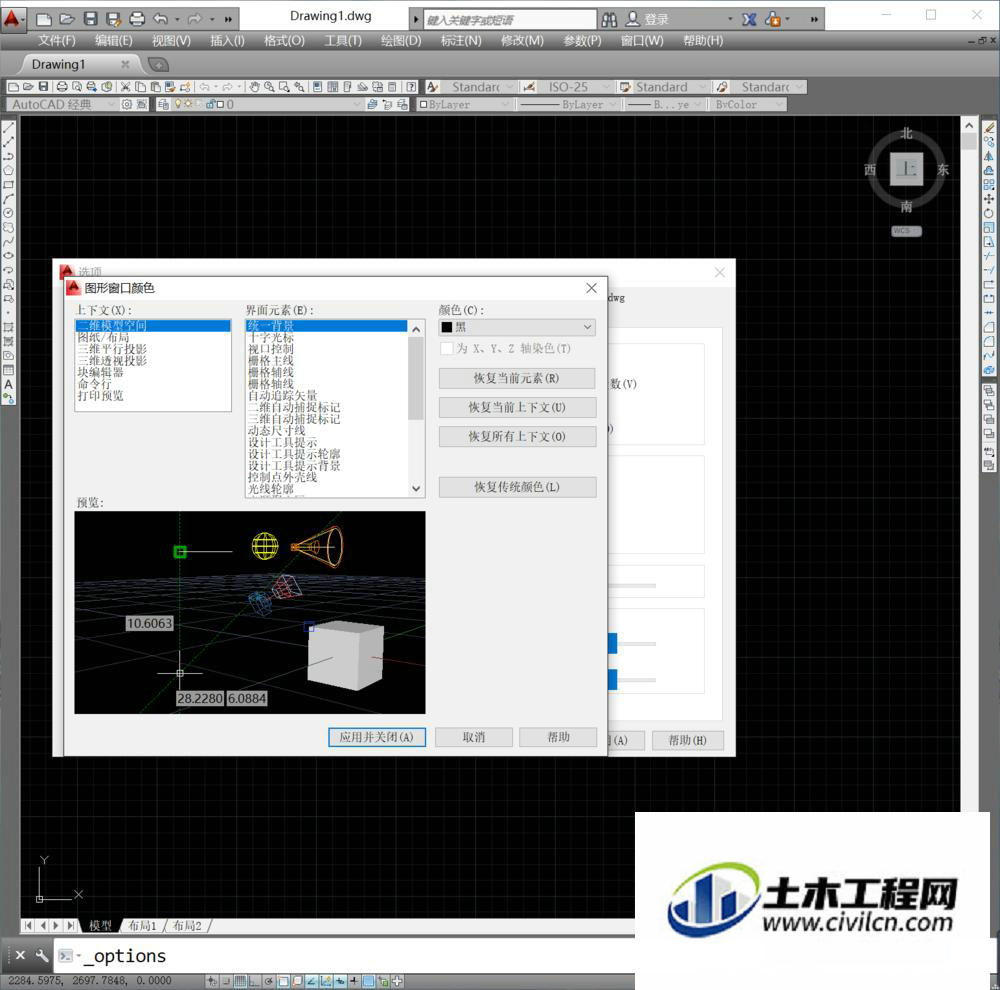The width and height of the screenshot is (1000, 990).
Task: Click the Multileader Style icon
Action: coord(722,87)
